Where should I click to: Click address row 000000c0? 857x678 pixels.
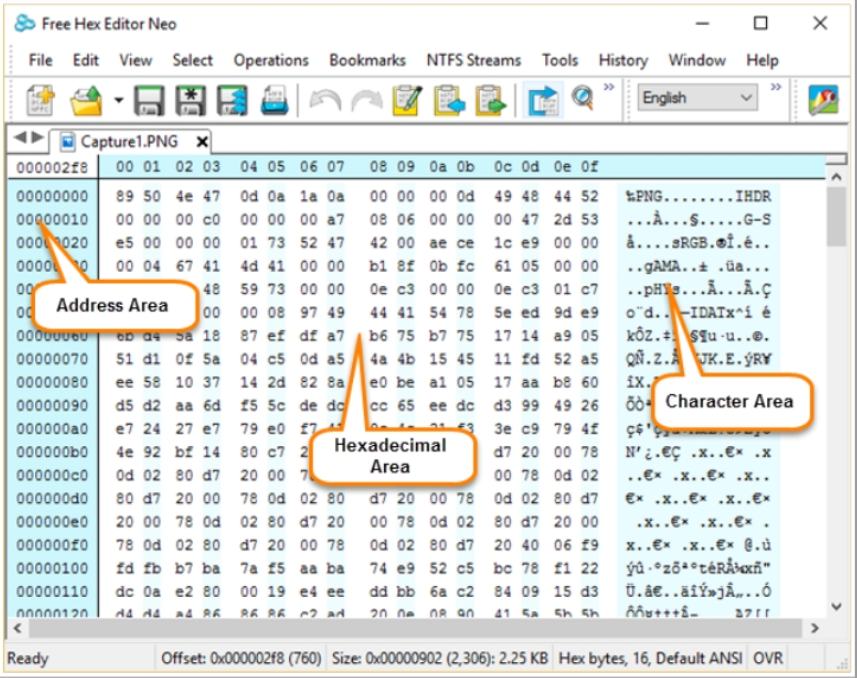[x=52, y=475]
